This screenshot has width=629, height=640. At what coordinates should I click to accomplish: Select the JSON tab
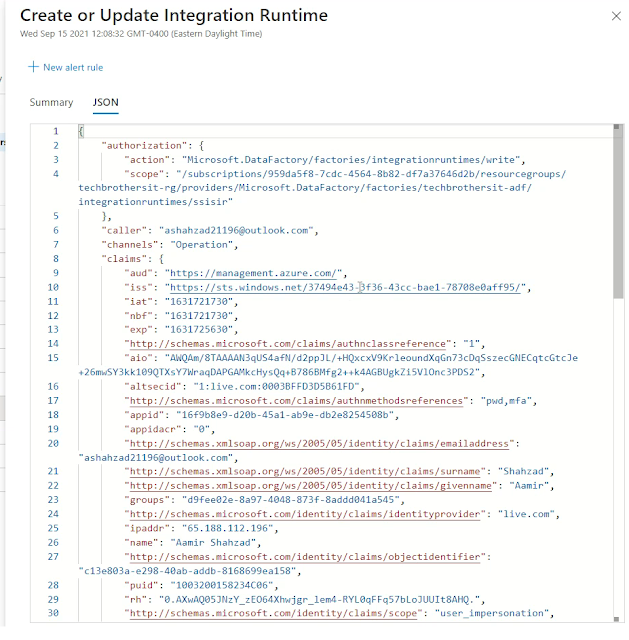105,102
